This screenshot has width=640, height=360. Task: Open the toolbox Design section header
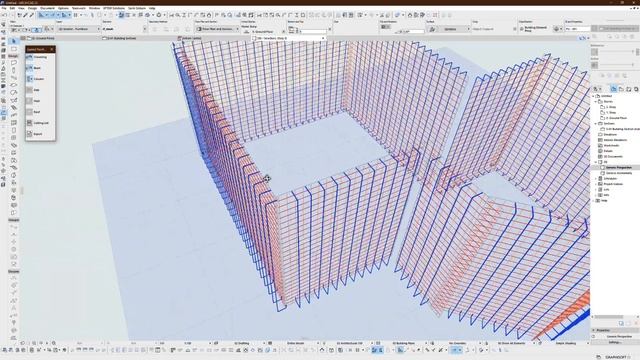14,56
